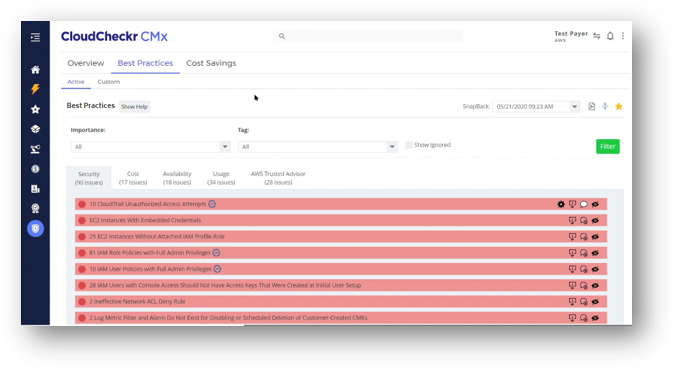
Task: Toggle ignore eye on IAM Users Console Access row
Action: (595, 285)
